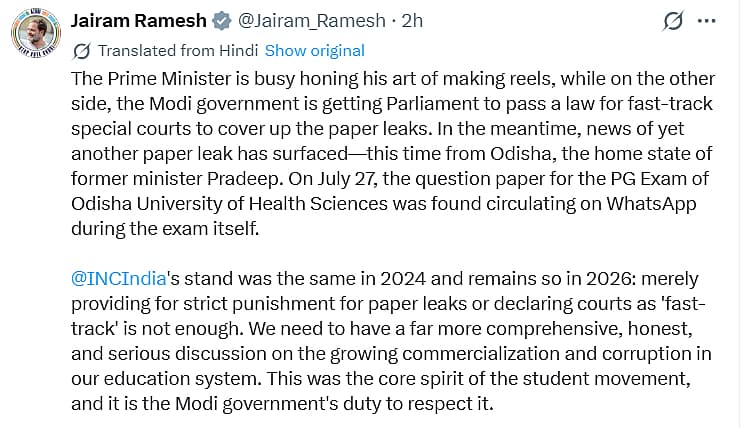Click the display name Jairam Ramesh
Screen dimensions: 744x428
[x=139, y=21]
